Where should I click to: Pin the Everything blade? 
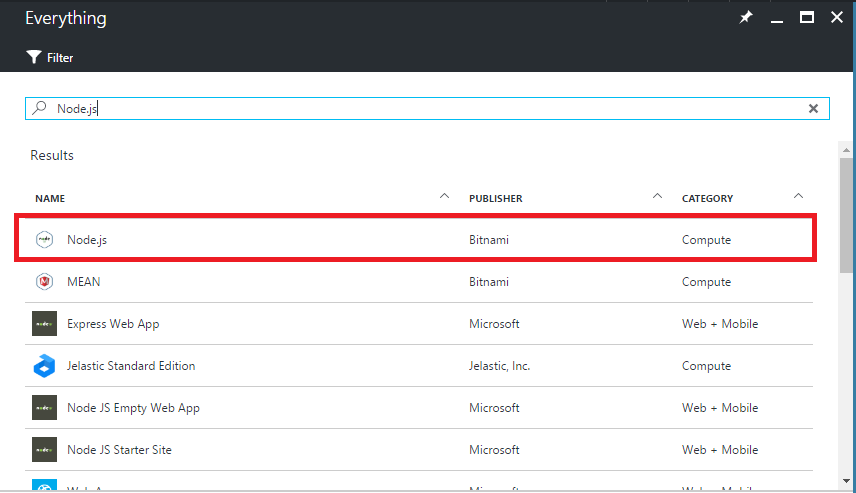tap(745, 18)
